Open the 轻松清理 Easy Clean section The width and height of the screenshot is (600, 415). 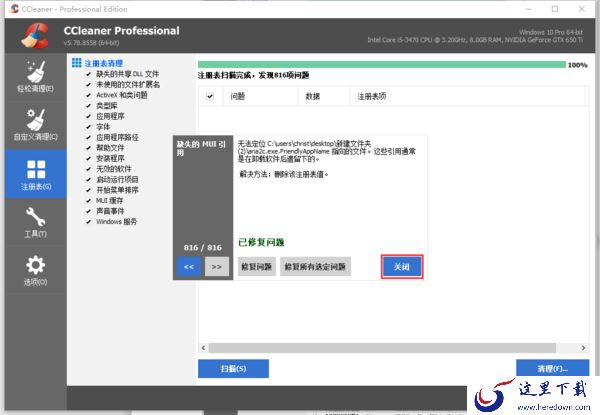(x=36, y=76)
